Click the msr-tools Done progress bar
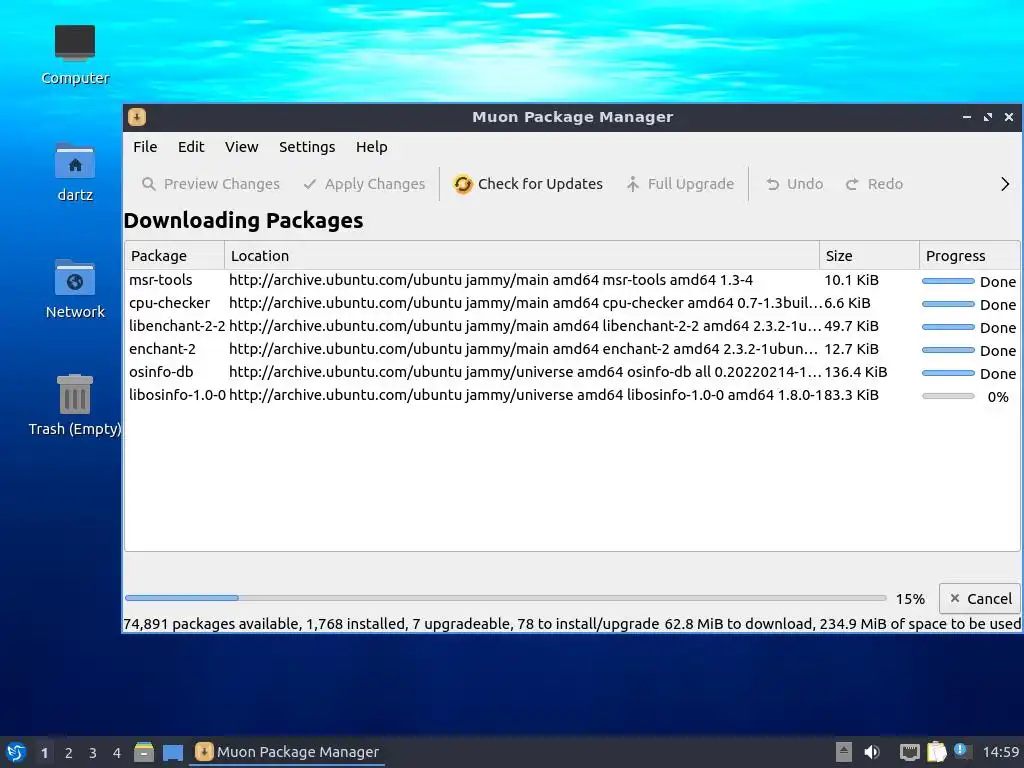Viewport: 1024px width, 768px height. coord(948,281)
